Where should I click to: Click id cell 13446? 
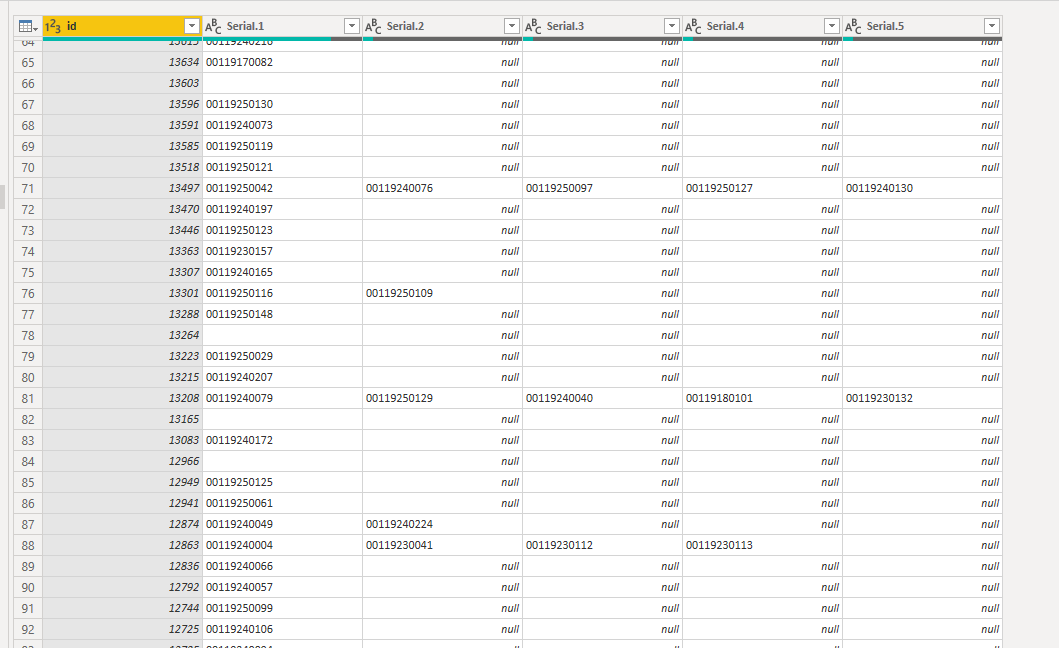[122, 230]
